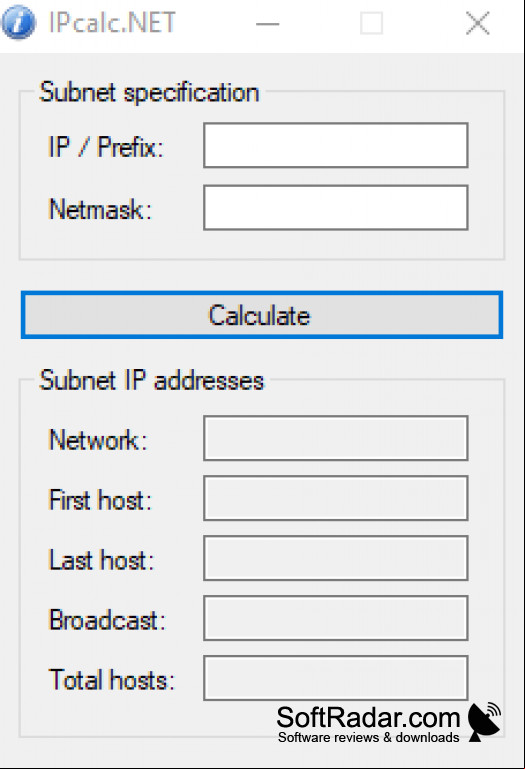
Task: Click the 'Subnet specification' group heading
Action: point(149,92)
